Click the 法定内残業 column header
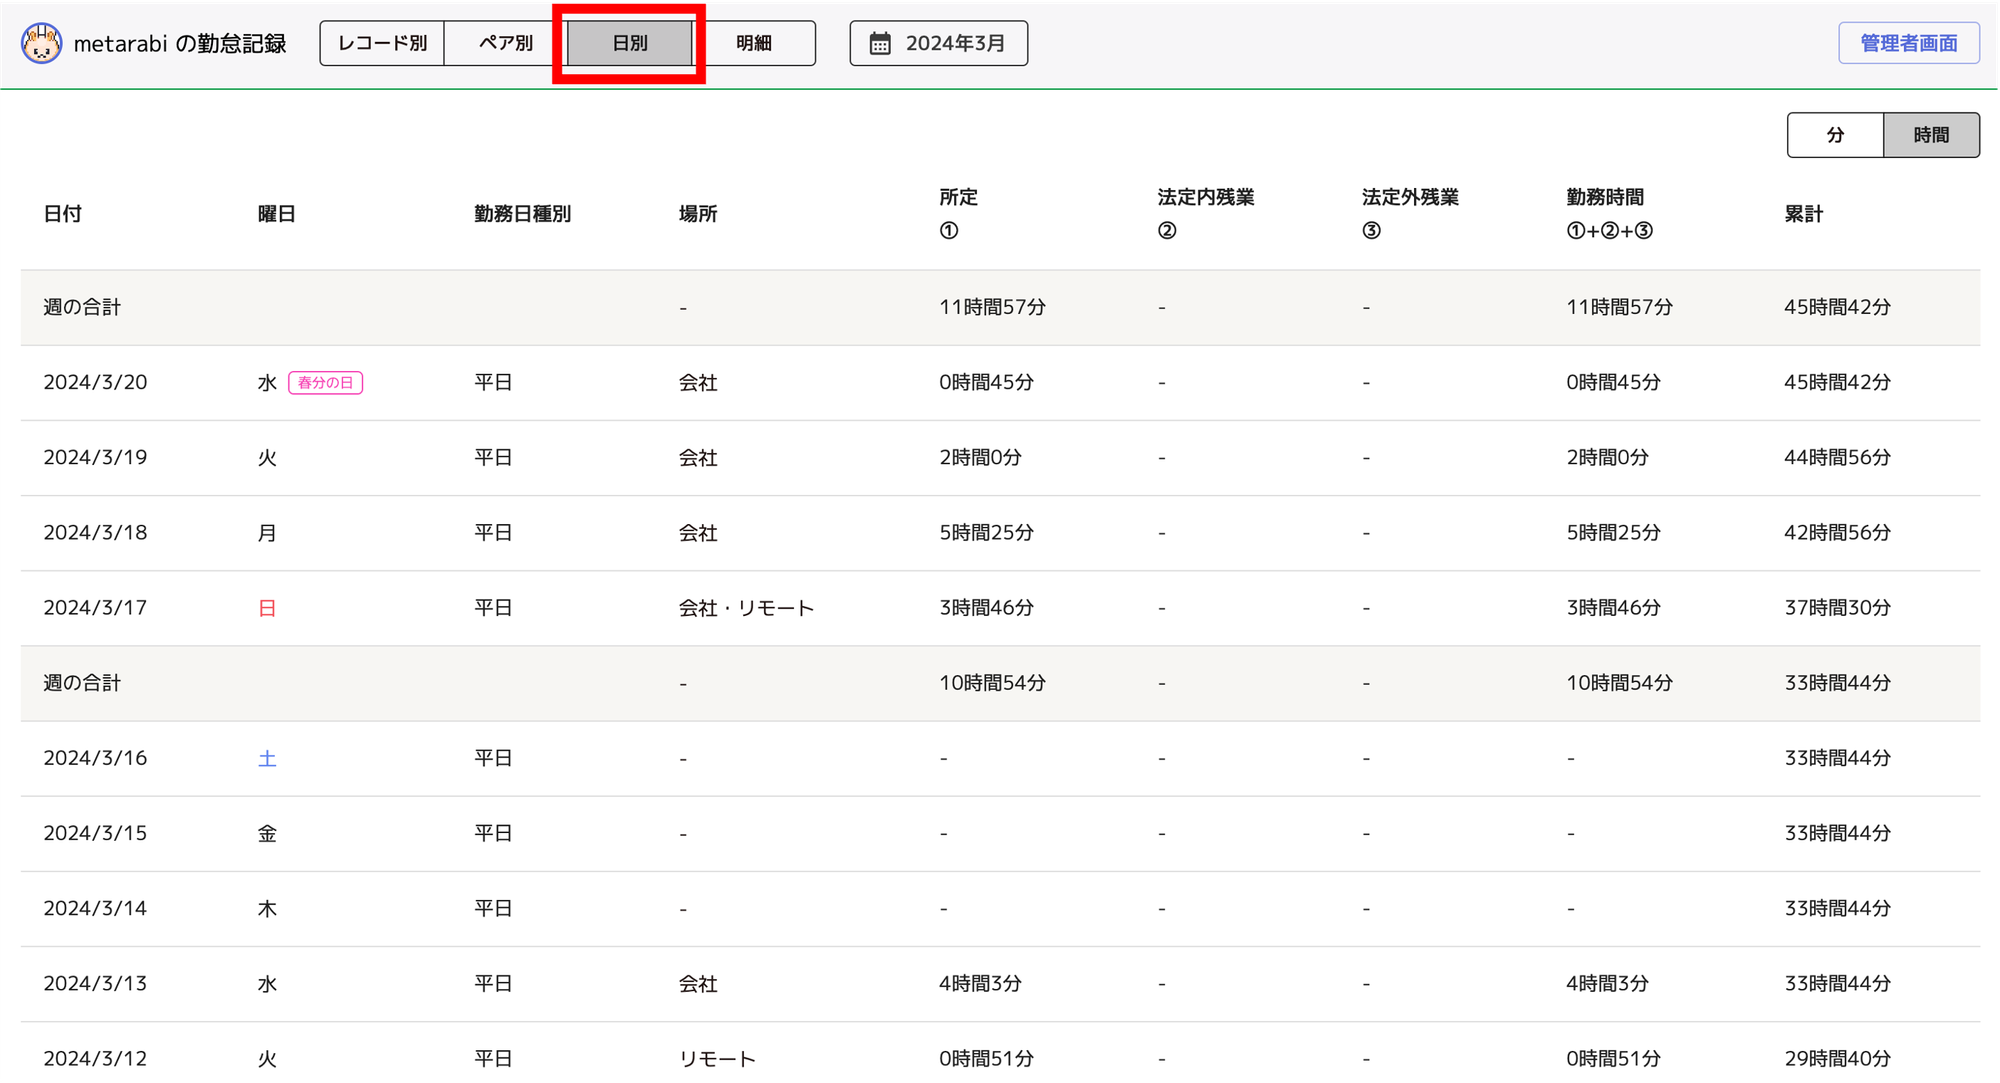 click(x=1205, y=213)
